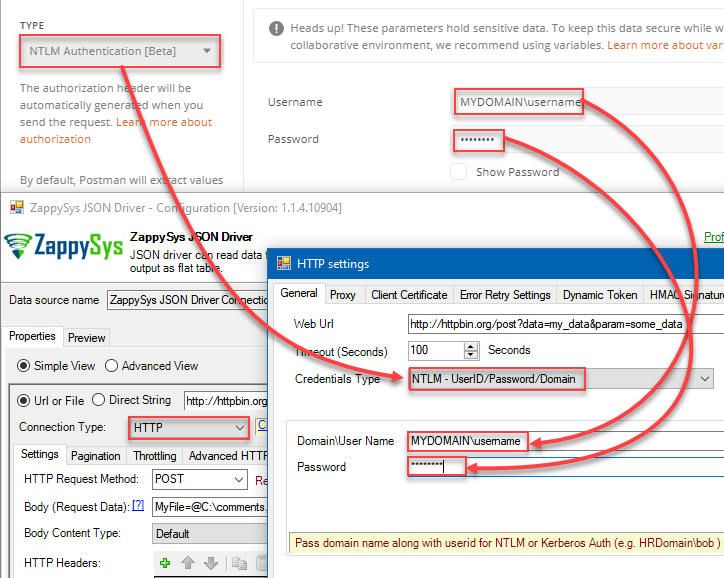Enable the Show Password checkbox

458,172
